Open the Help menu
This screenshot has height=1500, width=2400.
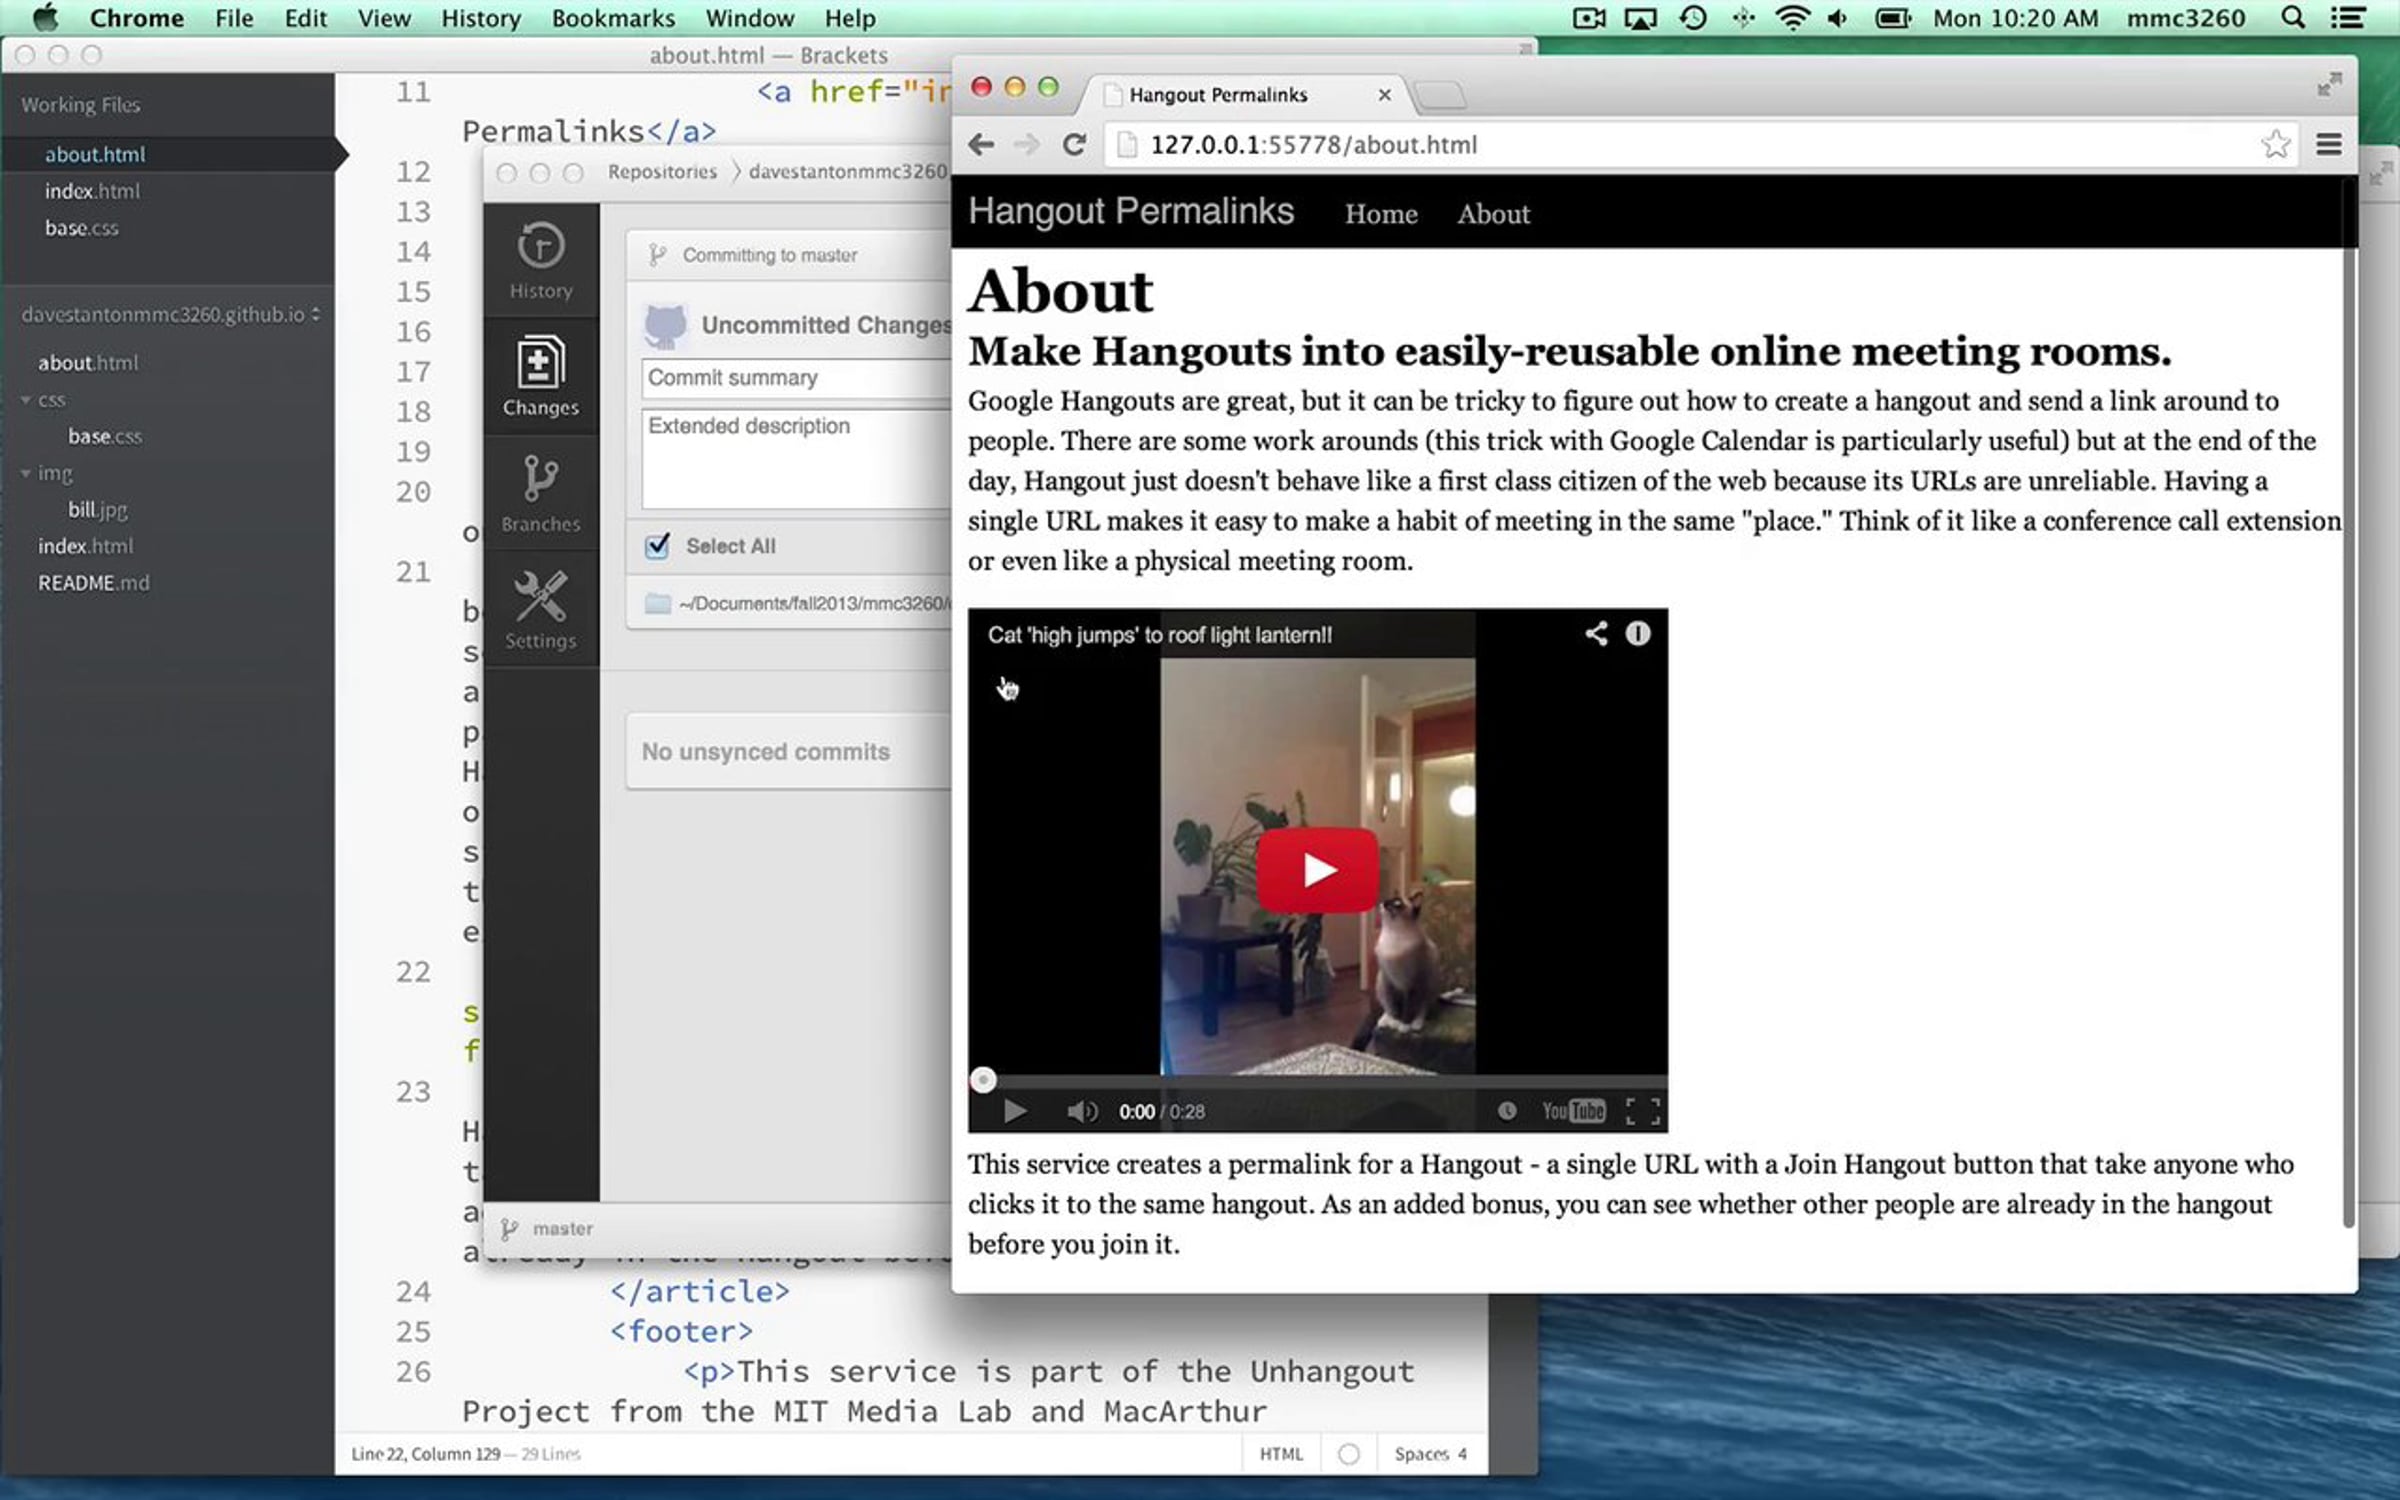tap(849, 18)
